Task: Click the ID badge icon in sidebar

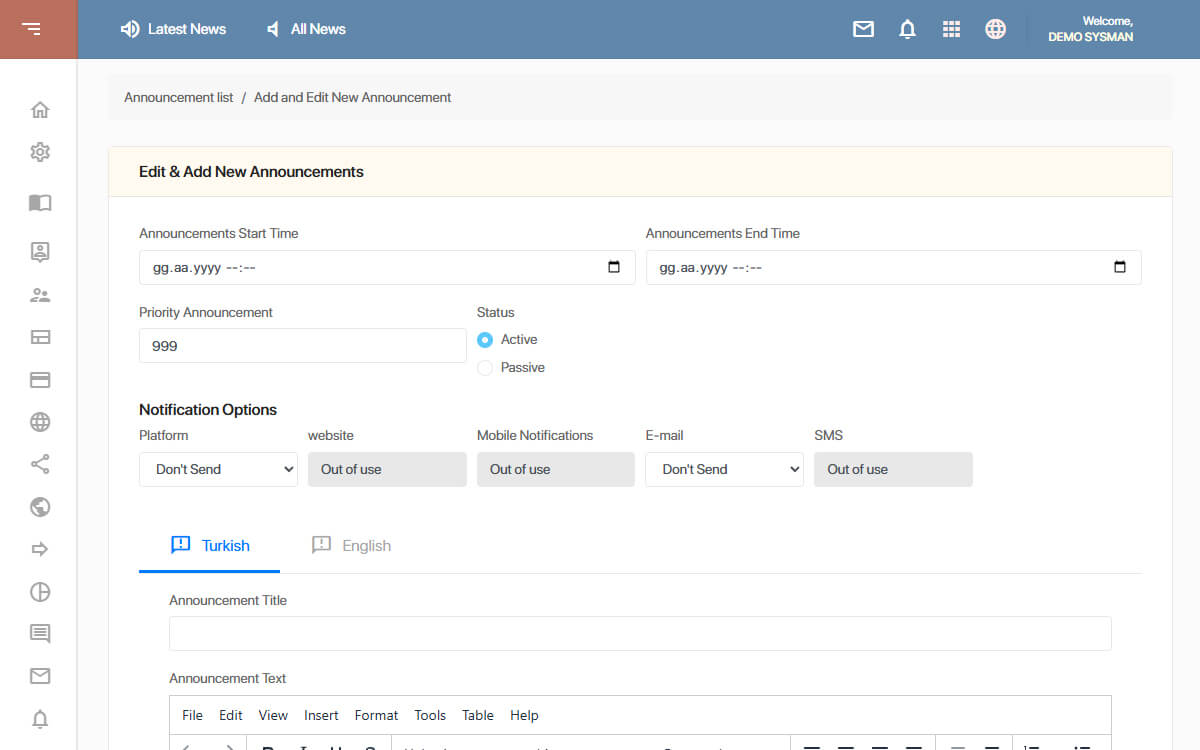Action: 40,252
